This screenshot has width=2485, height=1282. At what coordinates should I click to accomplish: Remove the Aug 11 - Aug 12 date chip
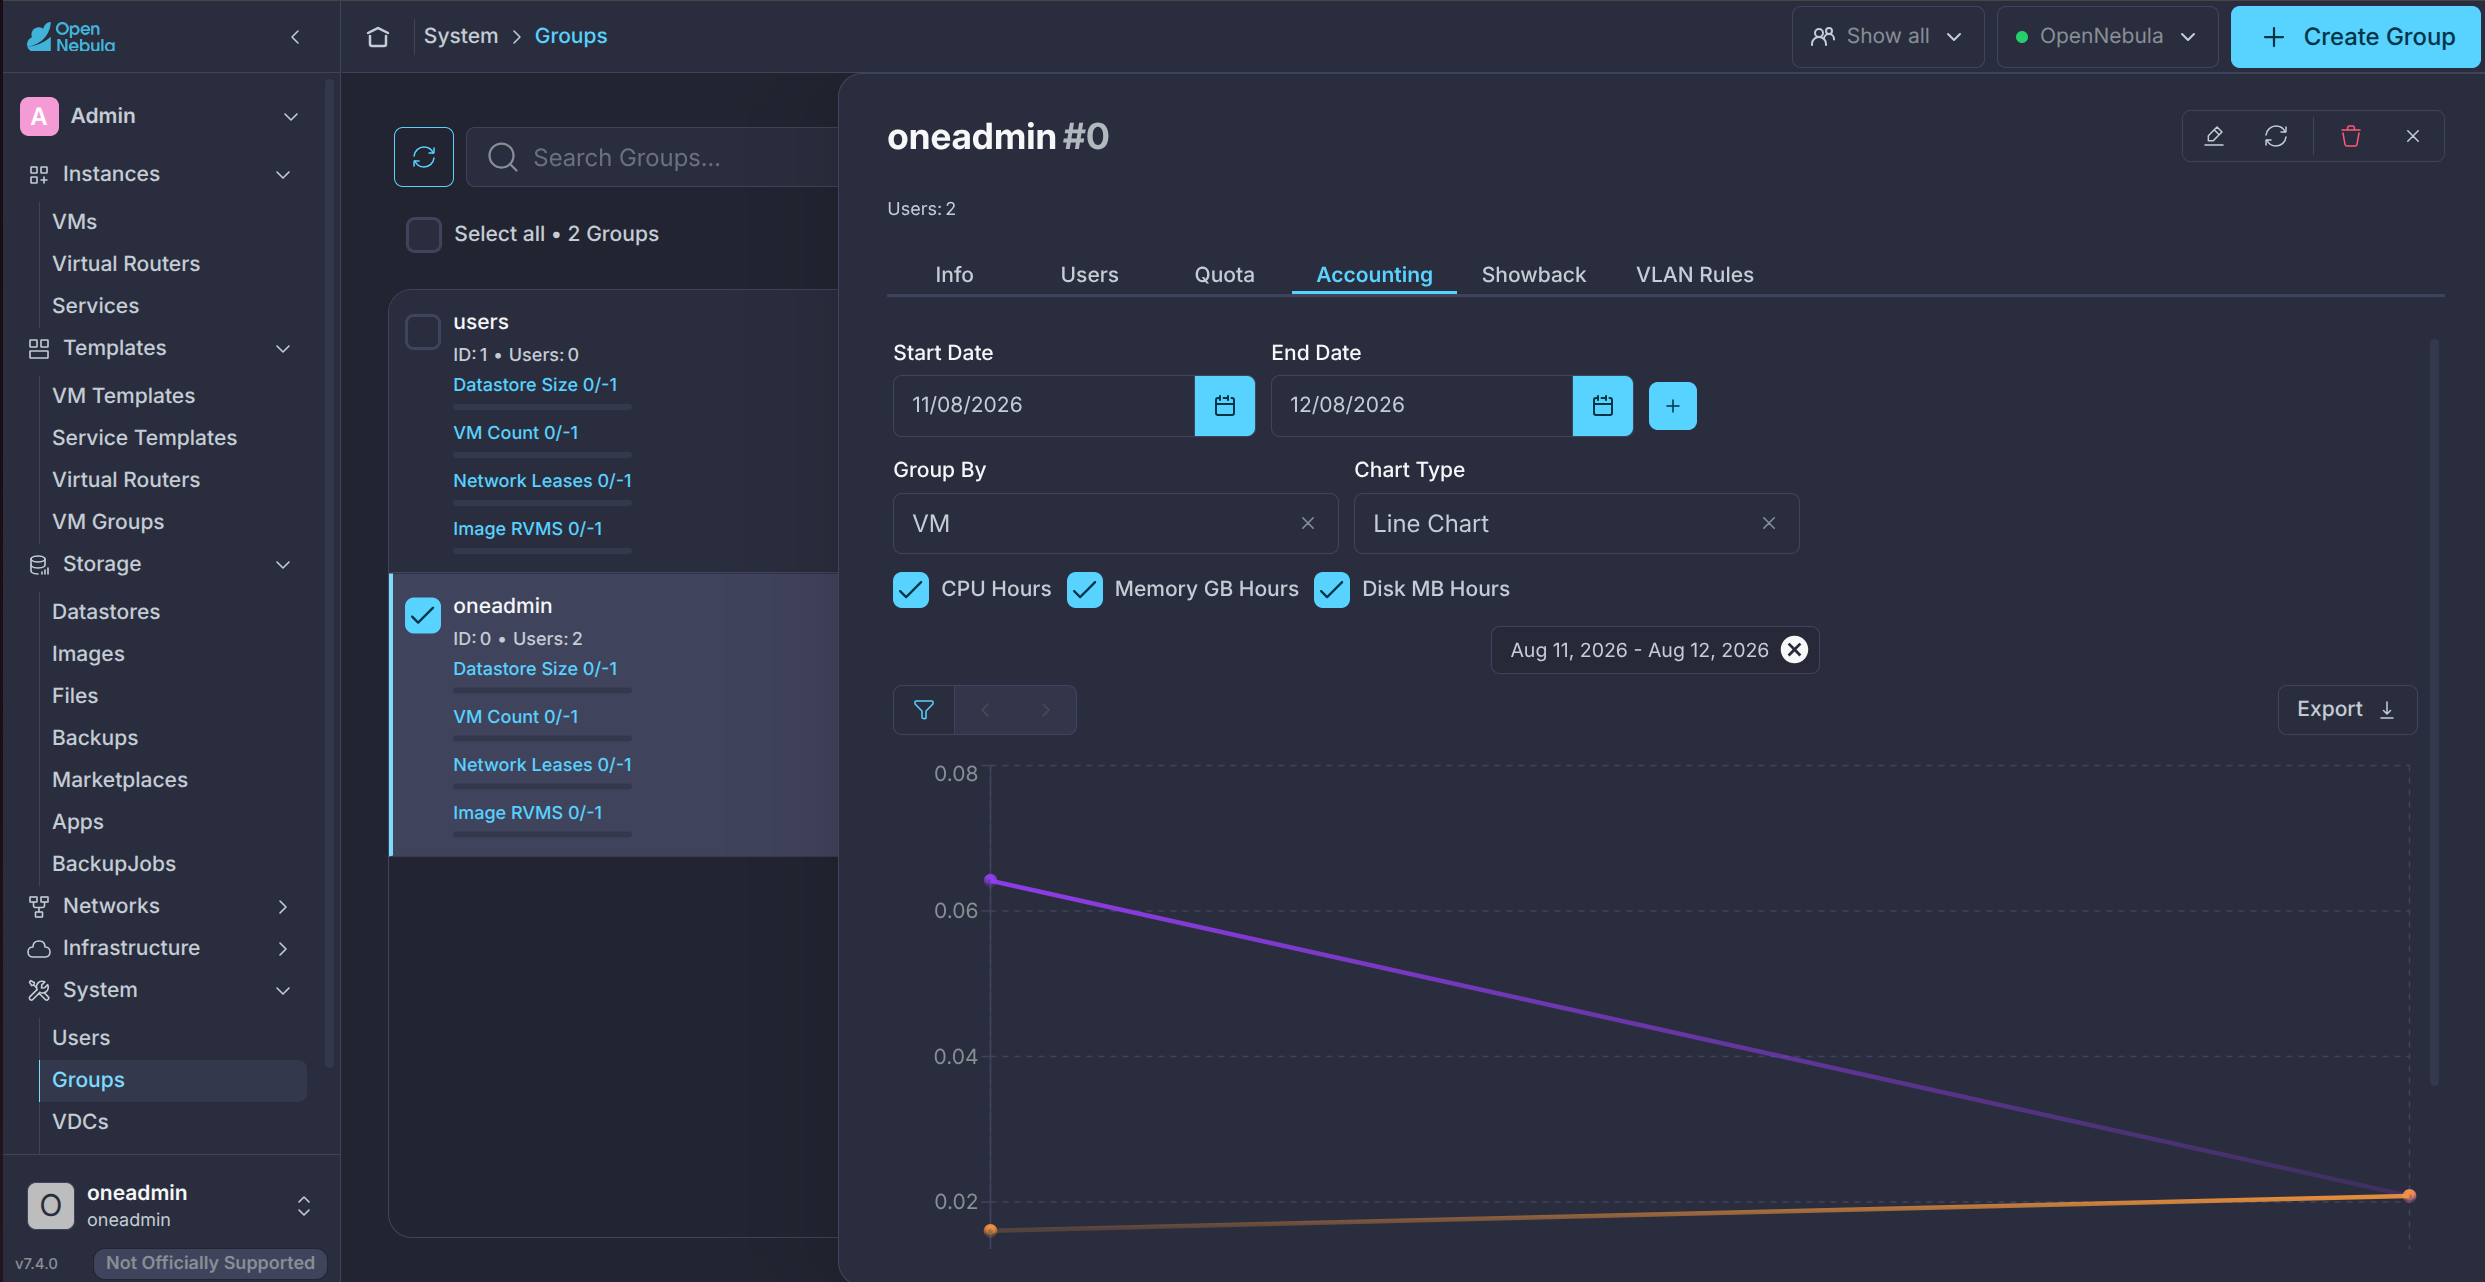click(x=1795, y=650)
